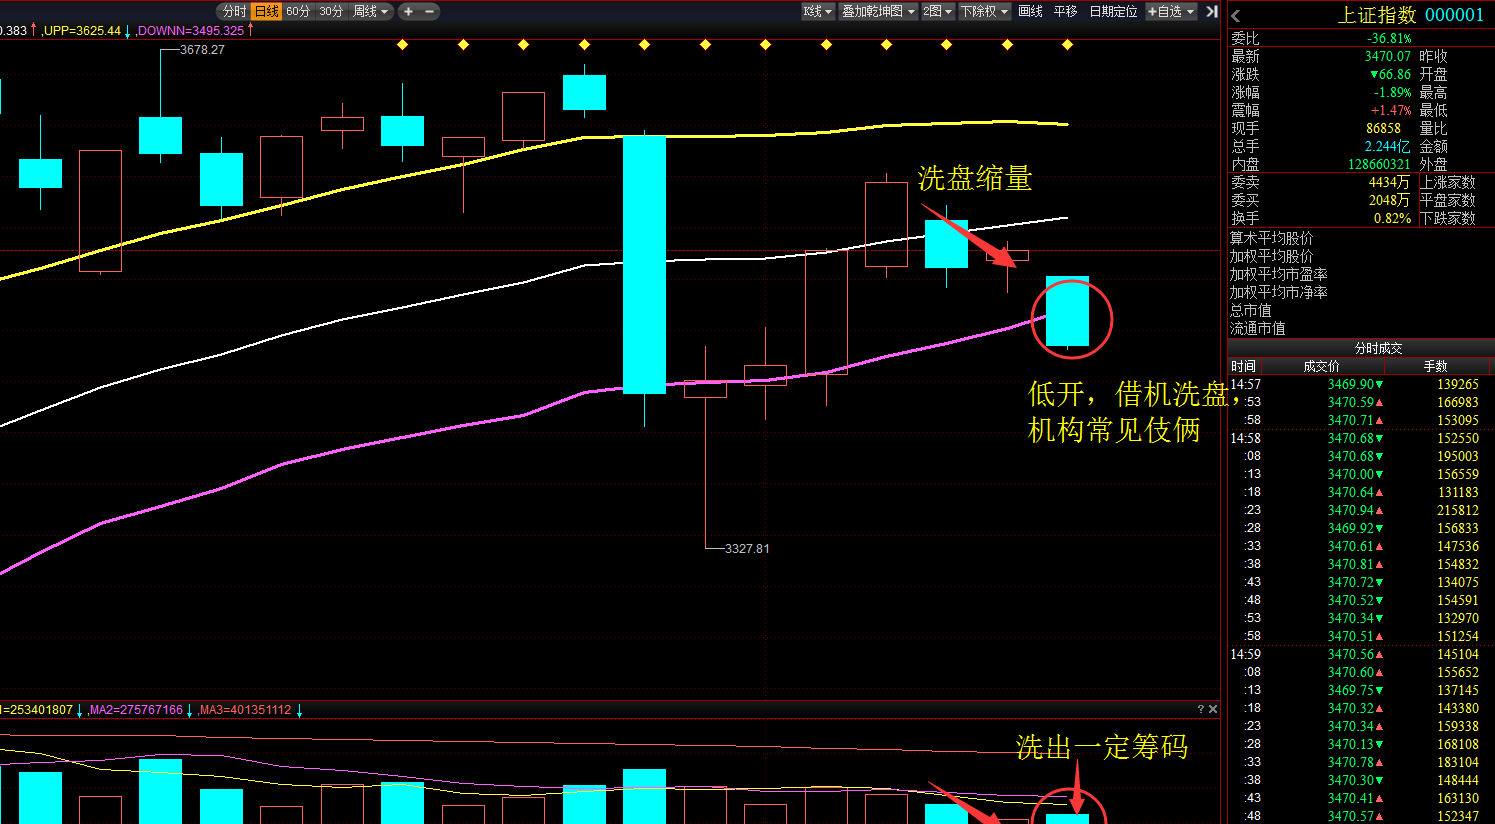Open K线 chart type dropdown
This screenshot has width=1495, height=824.
[x=817, y=11]
